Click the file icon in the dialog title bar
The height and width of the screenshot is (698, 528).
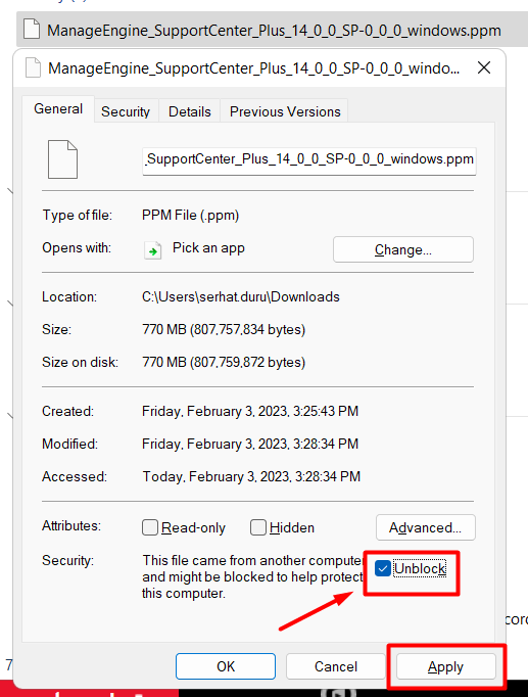click(x=33, y=68)
